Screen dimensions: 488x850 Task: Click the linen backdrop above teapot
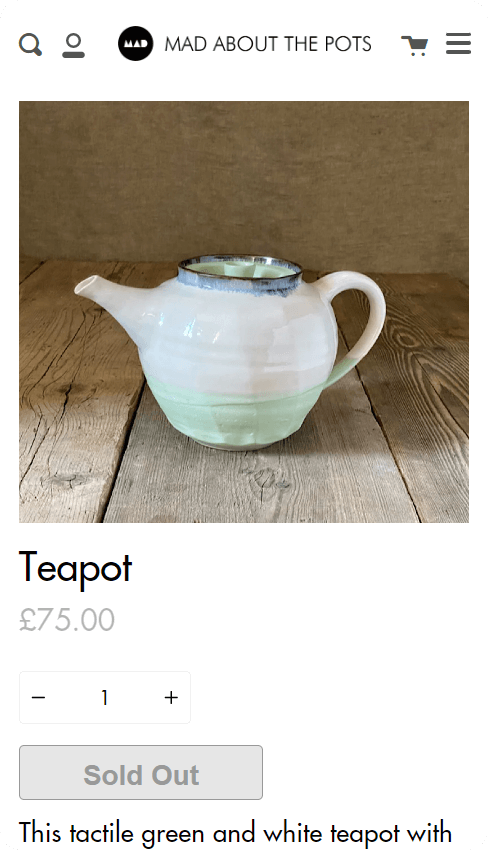click(x=244, y=173)
